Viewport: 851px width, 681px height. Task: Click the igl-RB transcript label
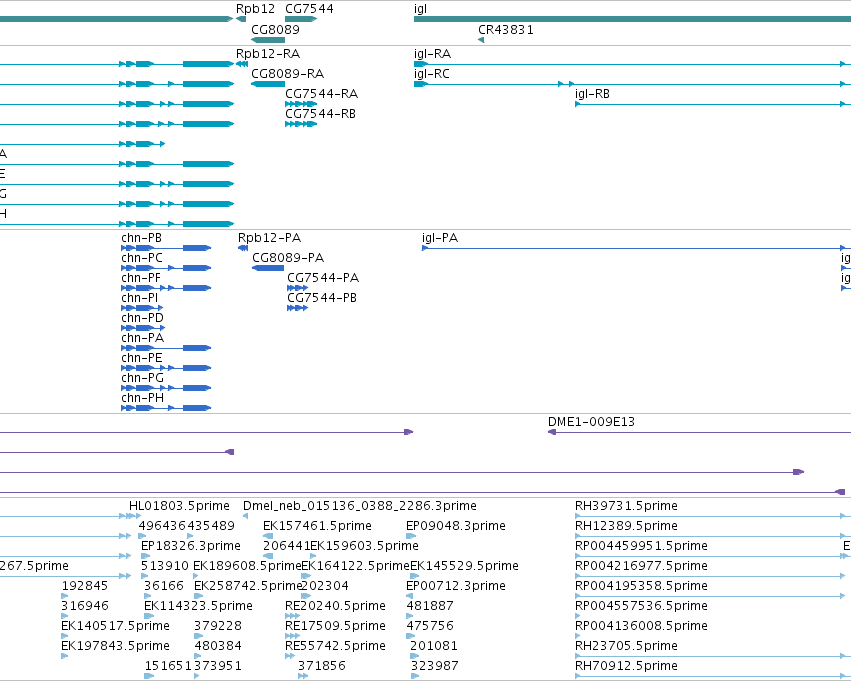(x=593, y=94)
